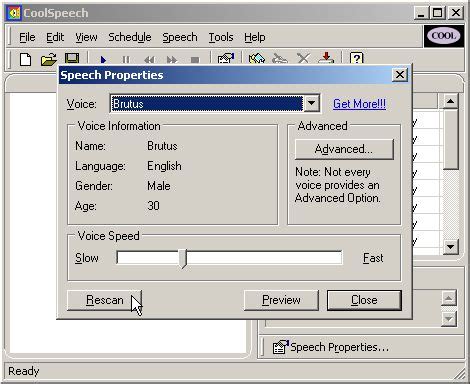Click the Save disk toolbar icon
The width and height of the screenshot is (470, 384).
click(72, 59)
